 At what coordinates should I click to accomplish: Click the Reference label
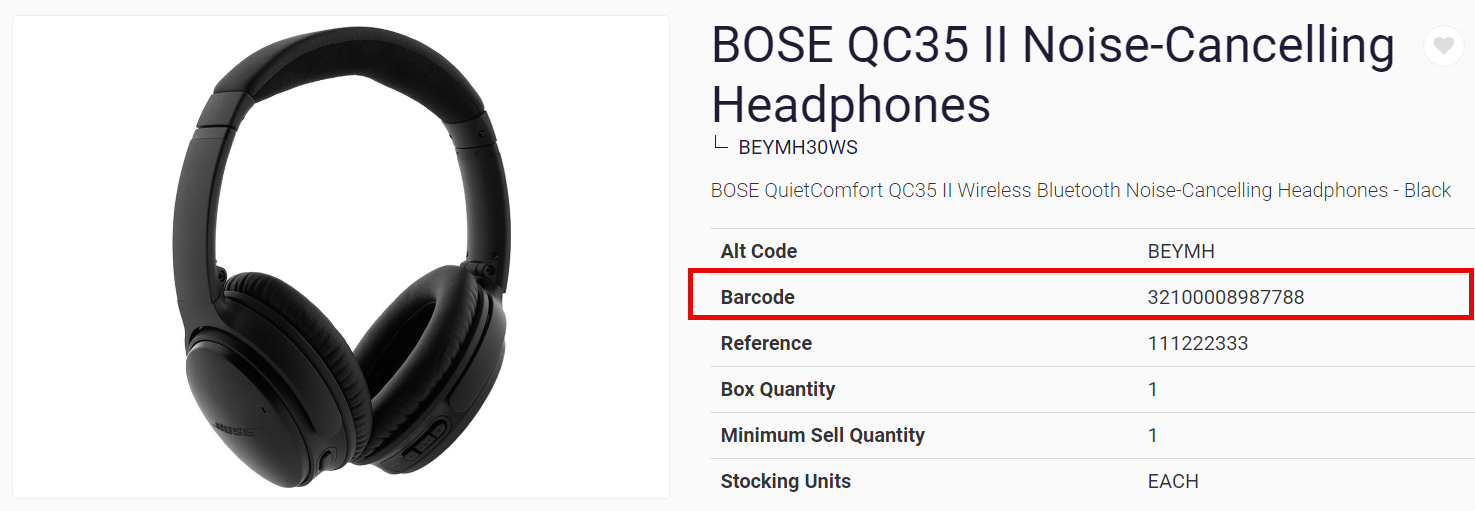[x=766, y=343]
